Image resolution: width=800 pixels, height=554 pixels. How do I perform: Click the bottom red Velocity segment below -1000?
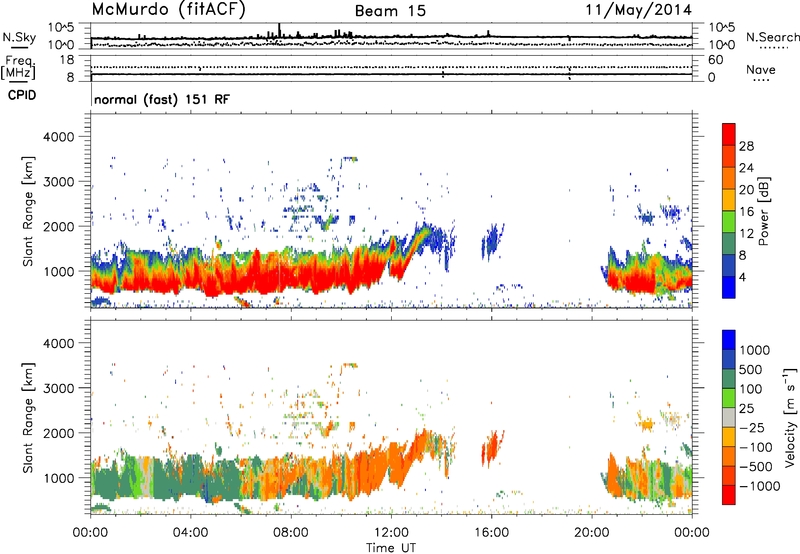click(729, 495)
